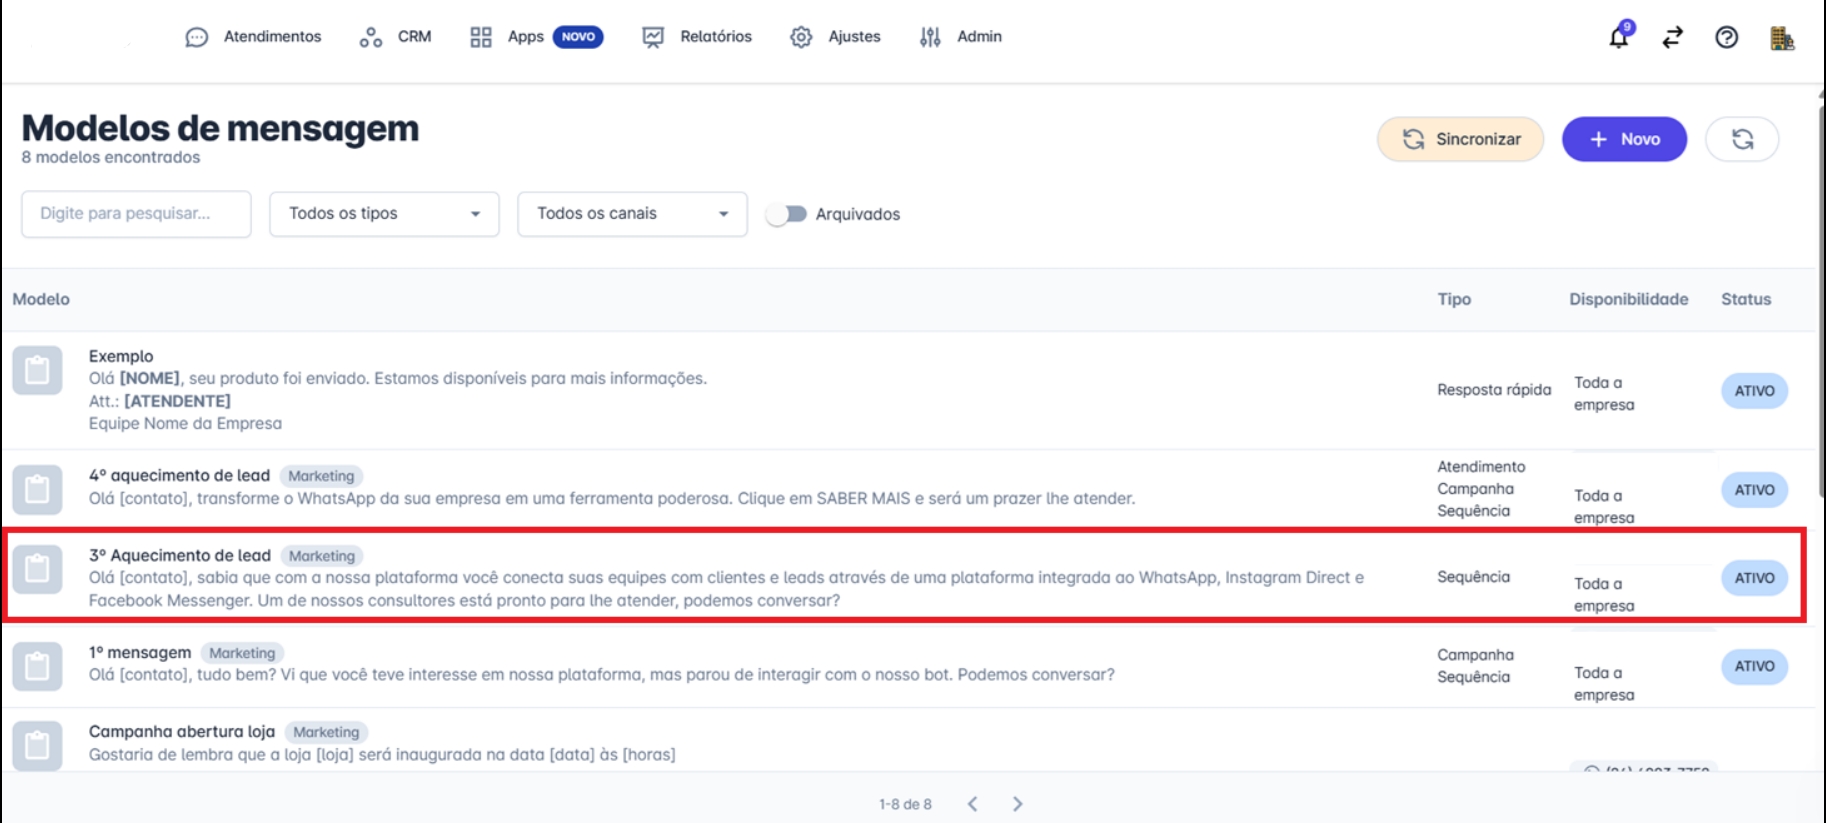Create a new template with Novo button

coord(1624,139)
